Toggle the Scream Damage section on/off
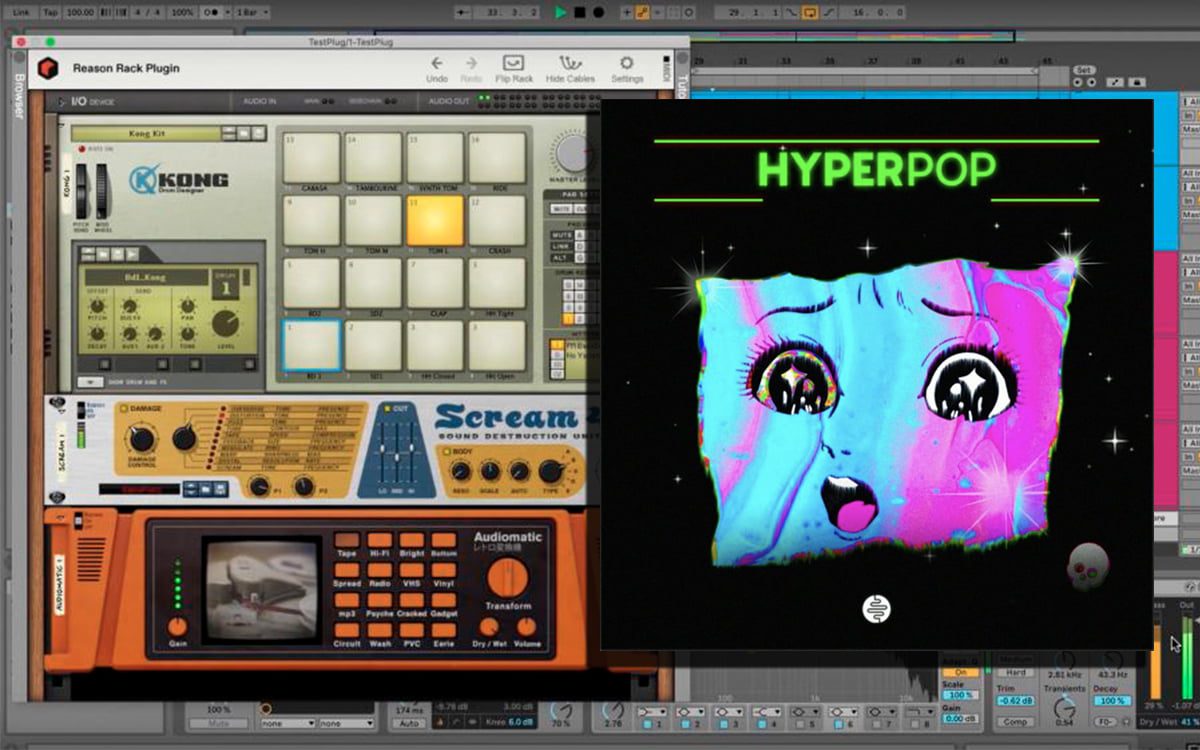The image size is (1200, 750). point(125,408)
